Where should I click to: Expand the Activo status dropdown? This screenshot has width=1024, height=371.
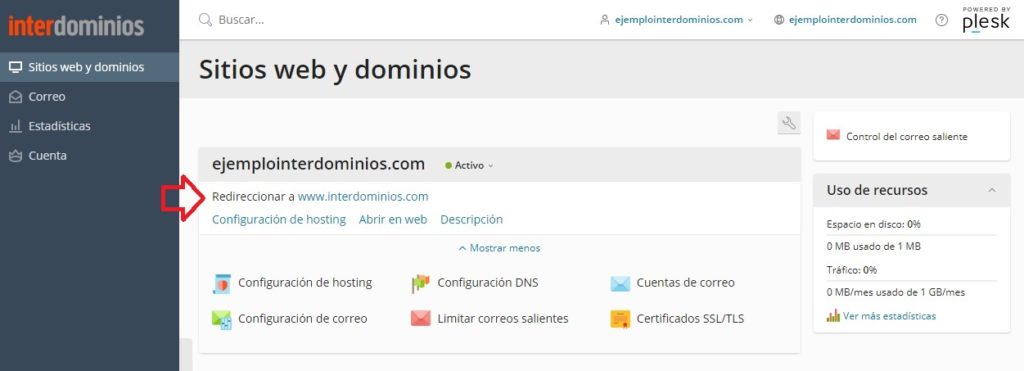tap(469, 166)
